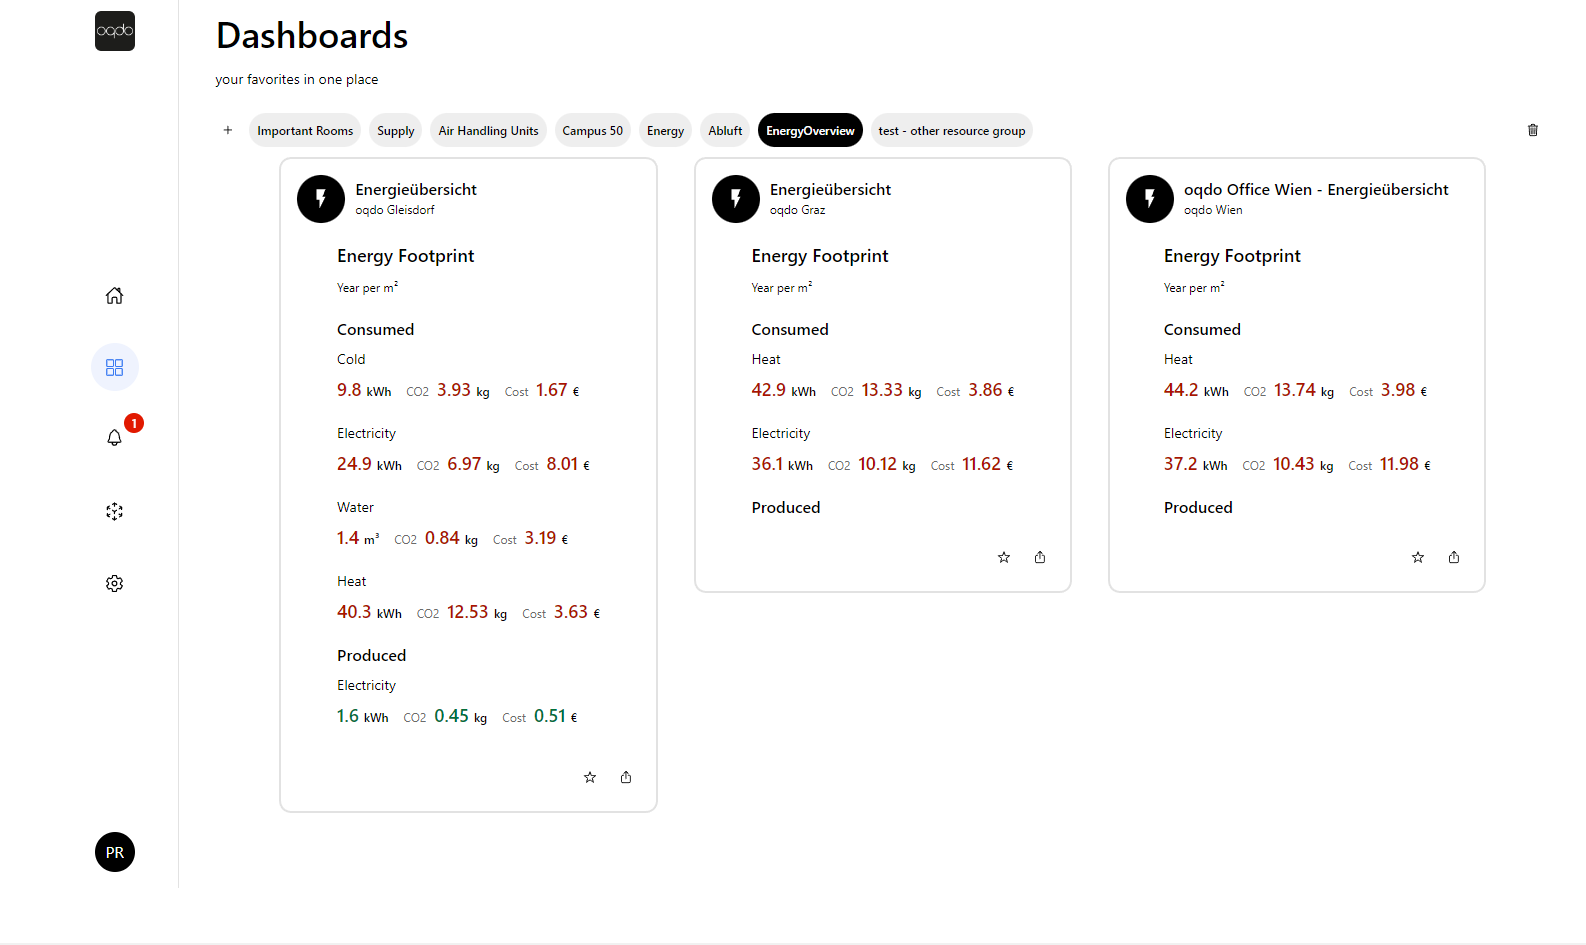Open the Home icon in sidebar
The width and height of the screenshot is (1586, 945).
pyautogui.click(x=115, y=296)
